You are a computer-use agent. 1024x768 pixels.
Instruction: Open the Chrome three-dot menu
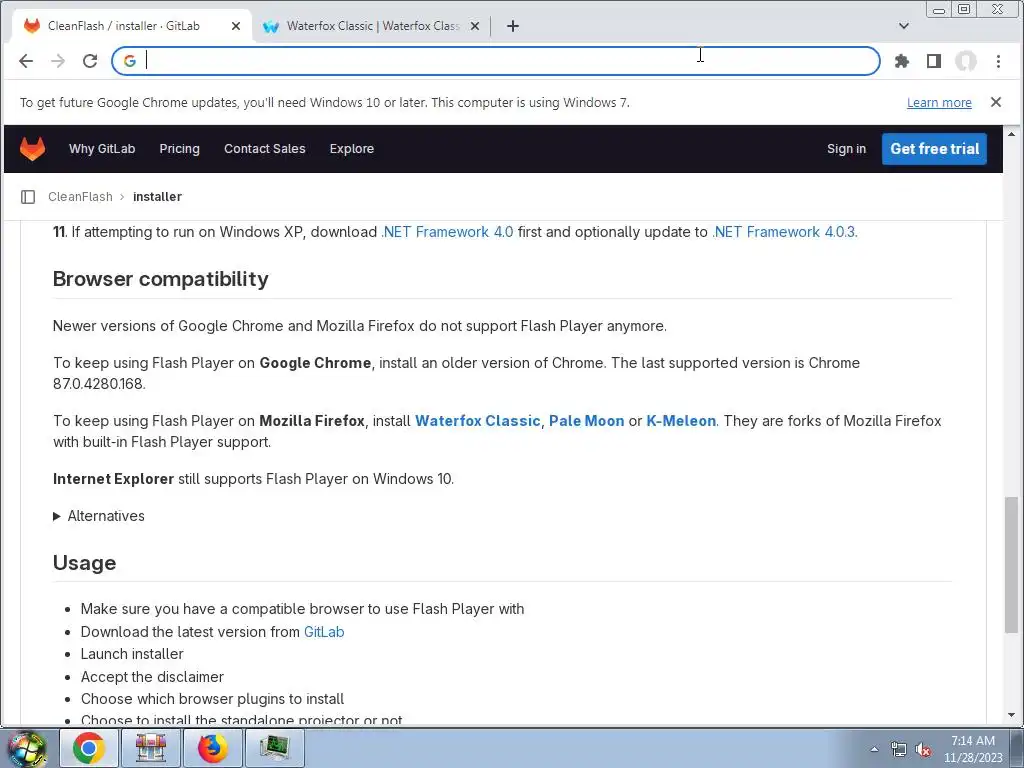998,61
